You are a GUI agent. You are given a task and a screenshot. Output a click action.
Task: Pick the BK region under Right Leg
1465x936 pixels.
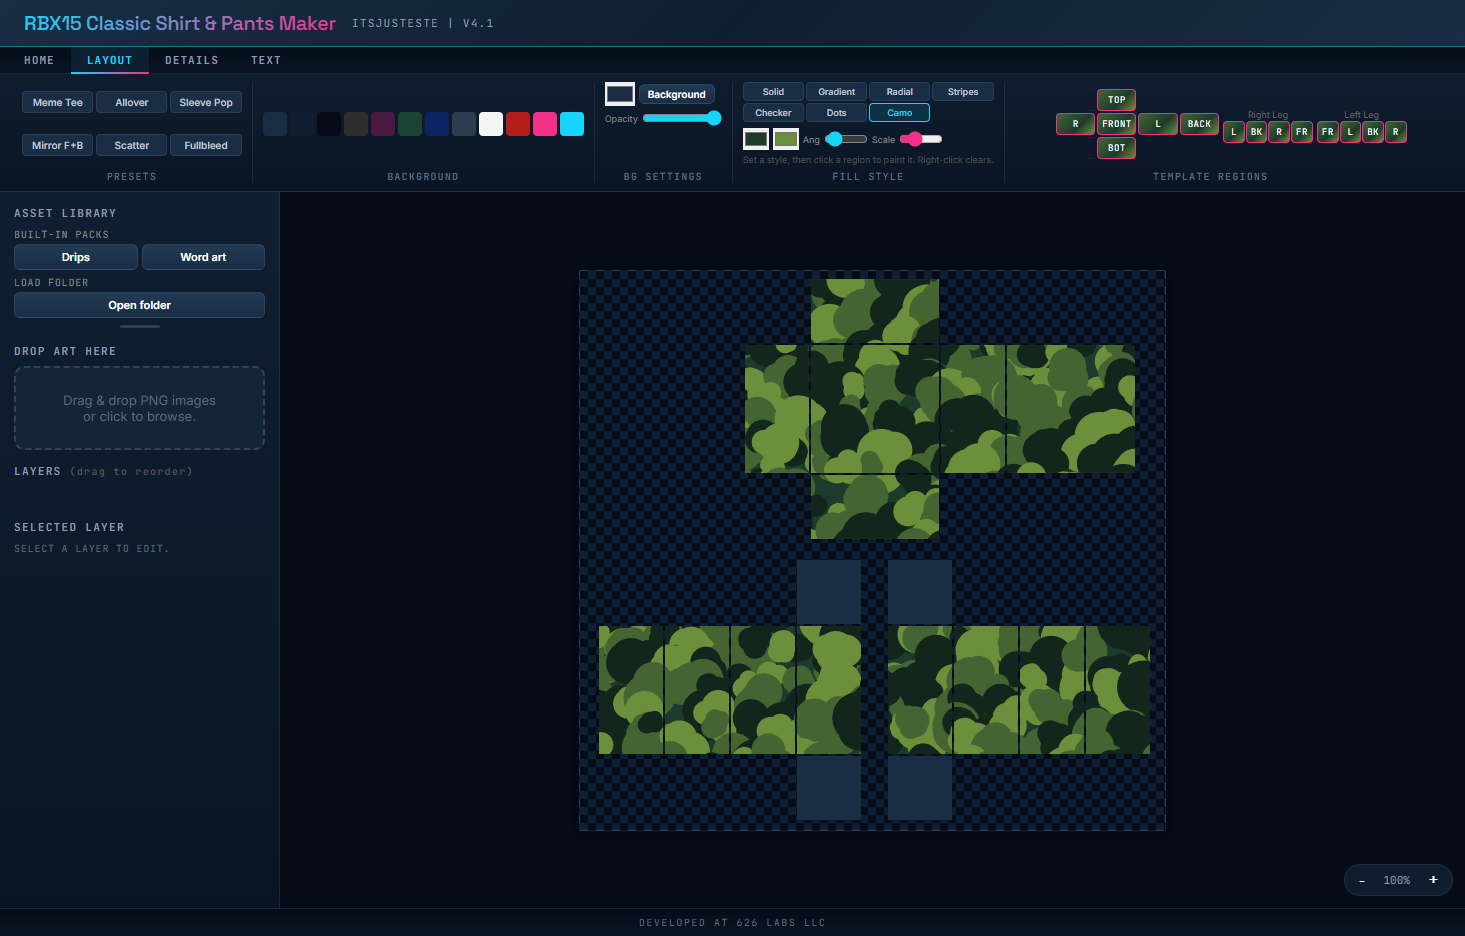pyautogui.click(x=1256, y=132)
